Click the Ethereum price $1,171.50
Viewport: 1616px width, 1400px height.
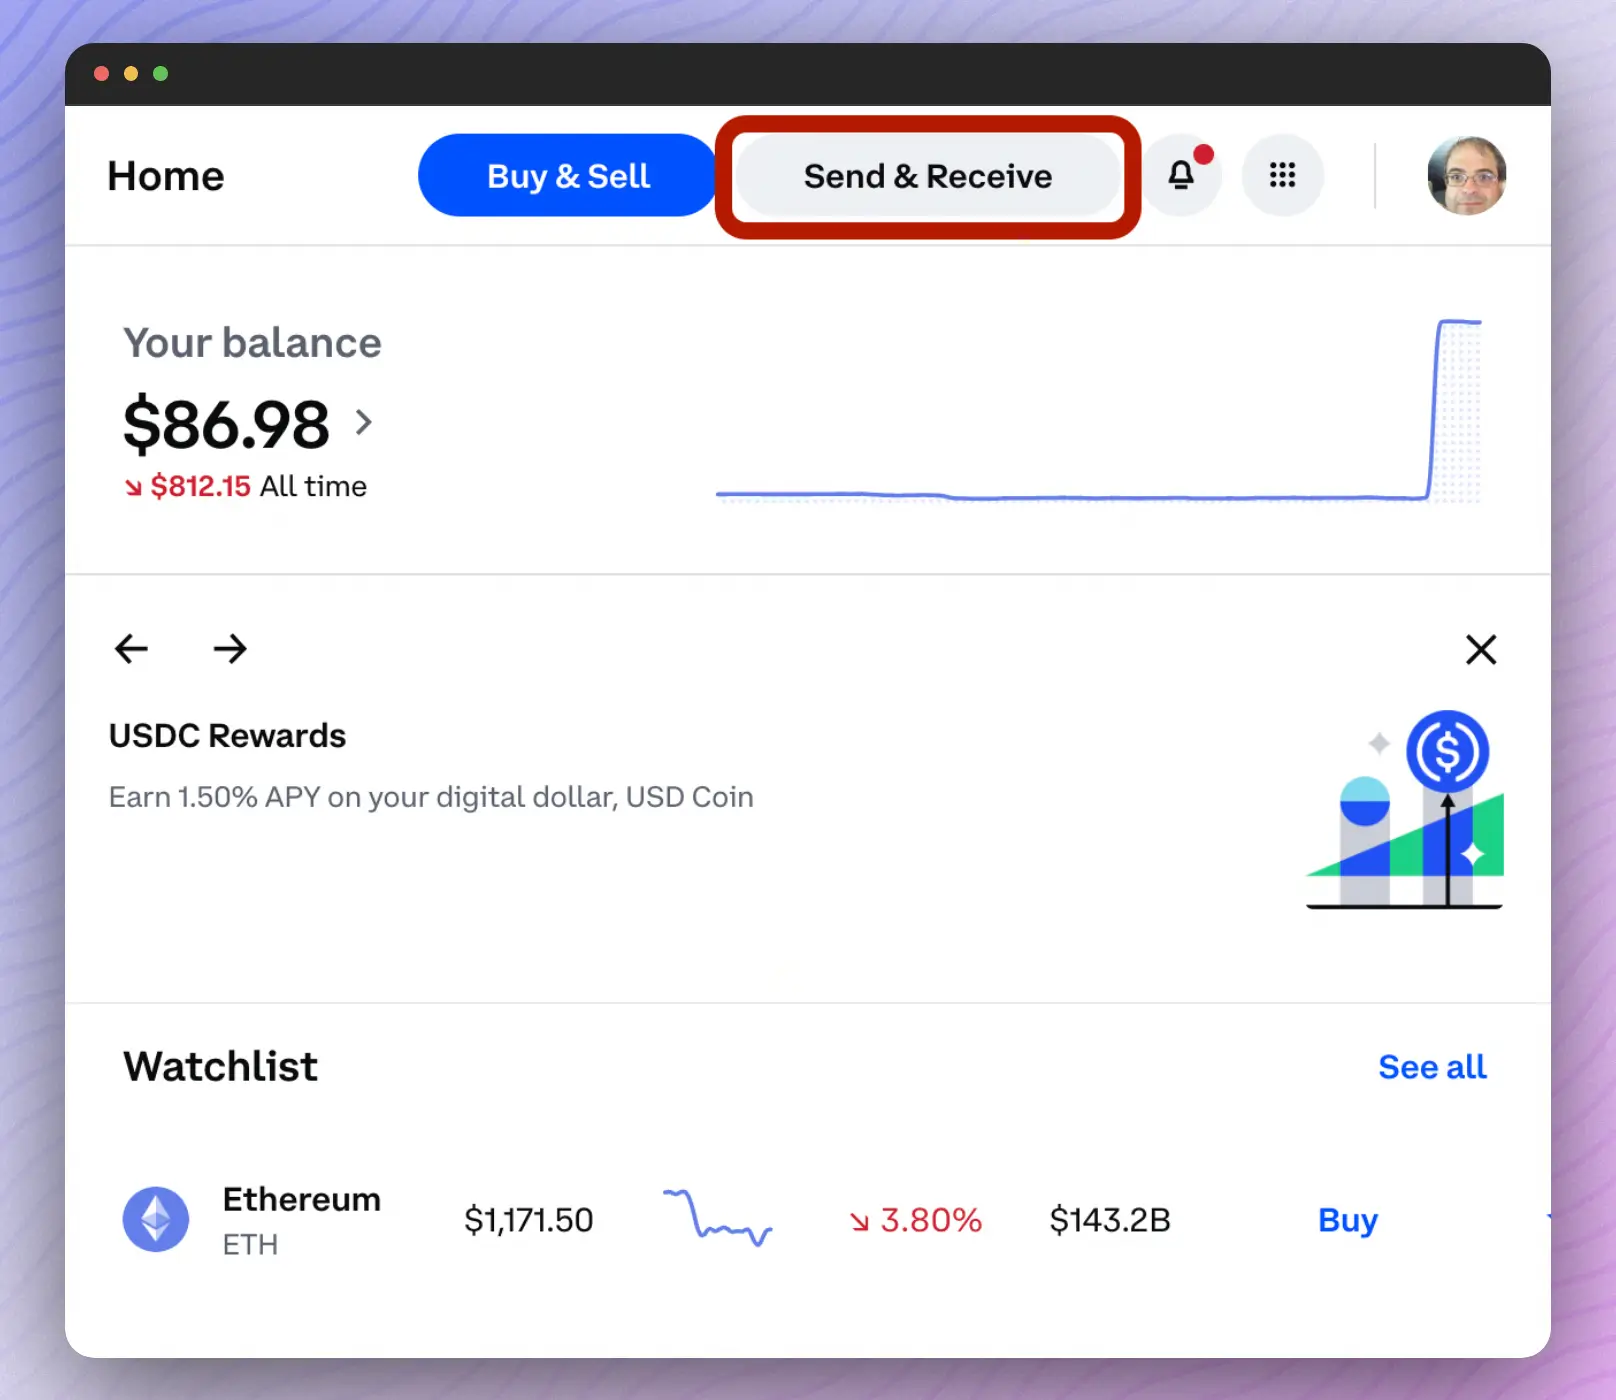click(x=529, y=1220)
